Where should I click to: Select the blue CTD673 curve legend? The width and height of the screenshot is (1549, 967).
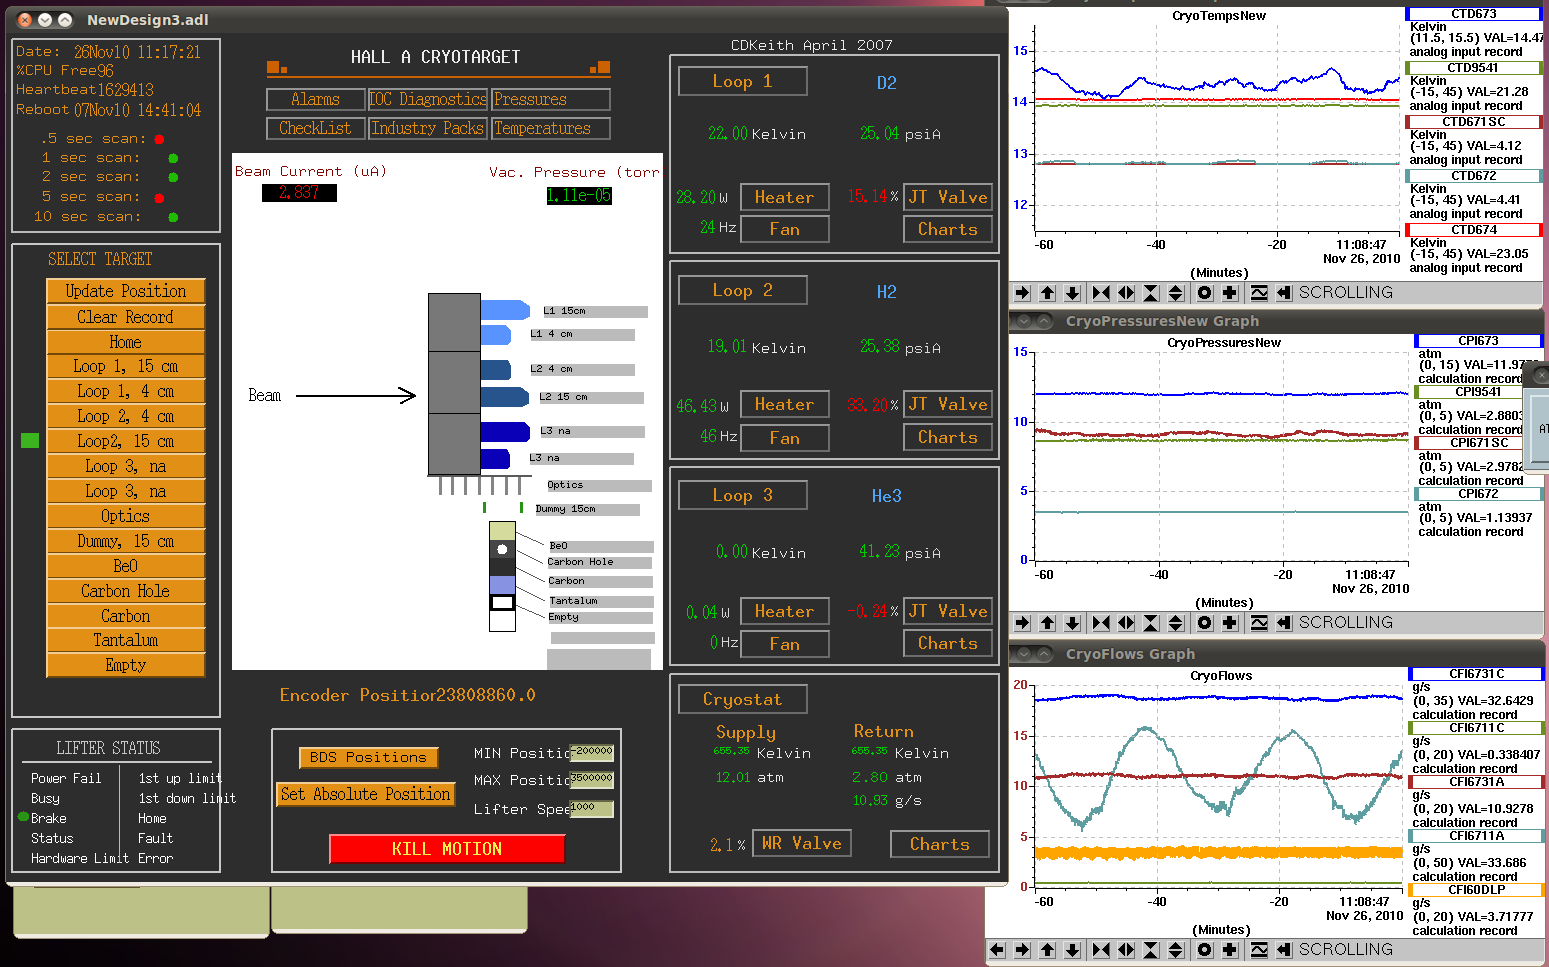(1474, 14)
